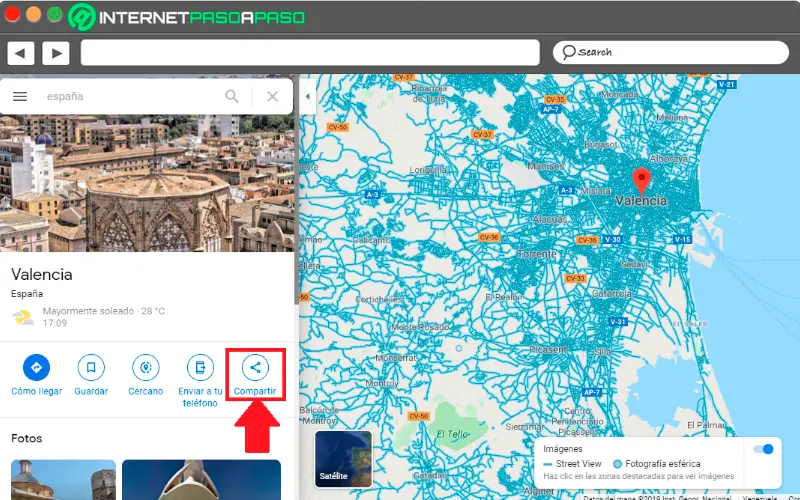Click the Mayormente soleado 28 °C text

tap(104, 311)
